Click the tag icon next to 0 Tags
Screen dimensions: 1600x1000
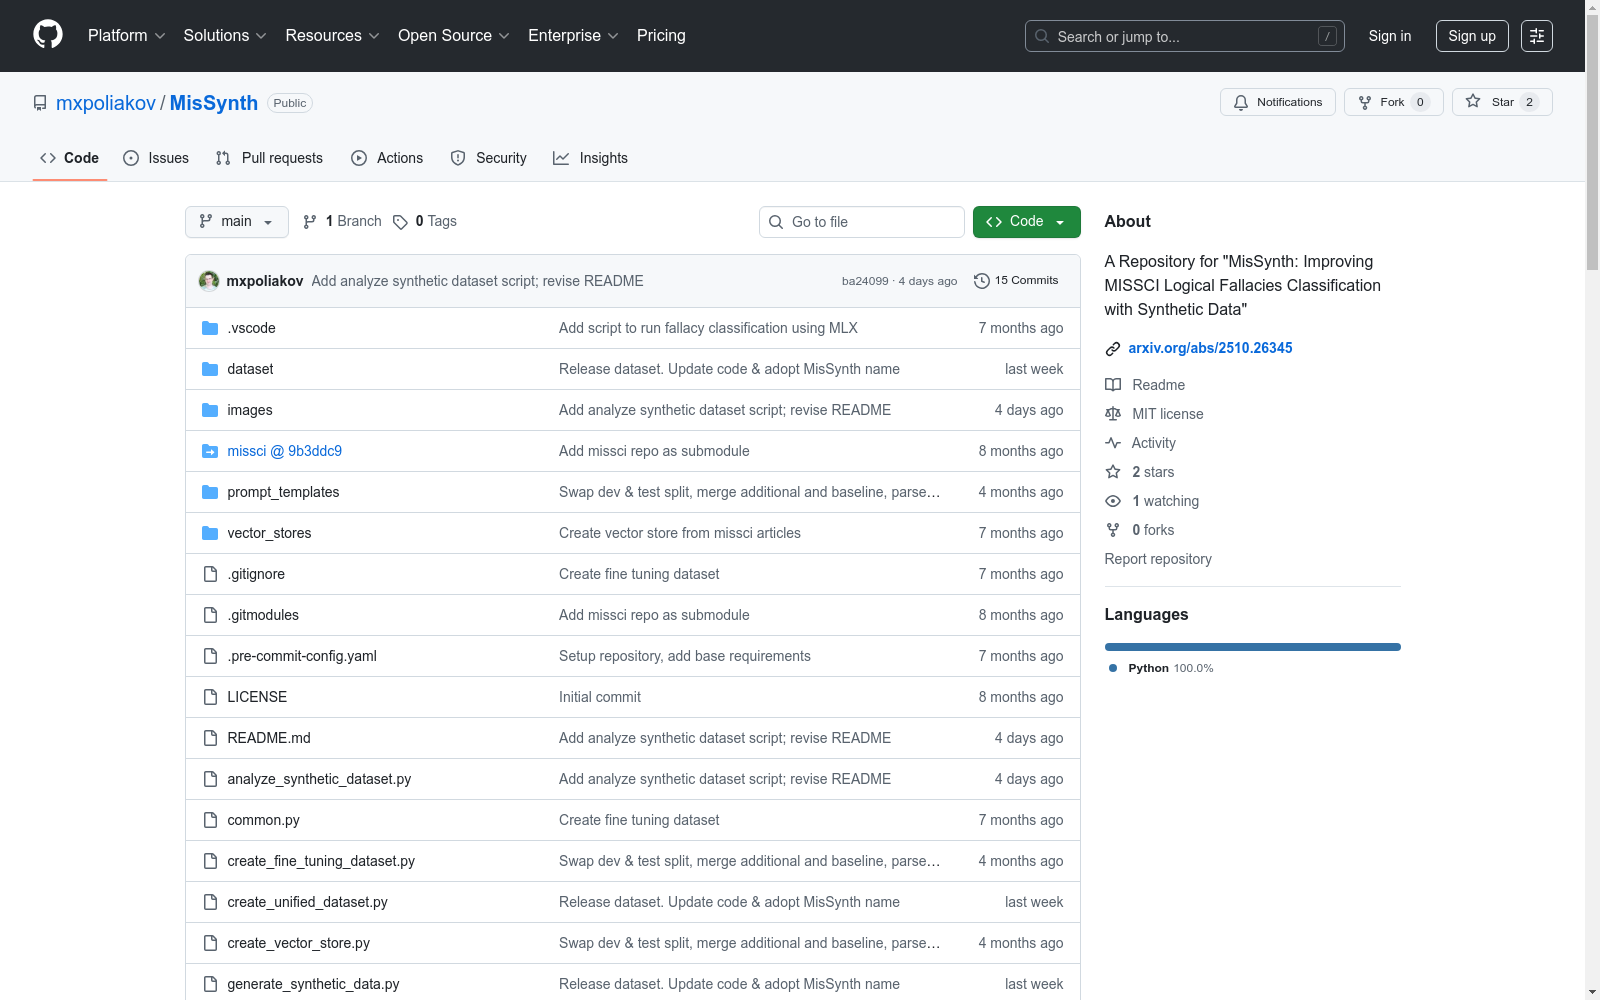click(400, 222)
